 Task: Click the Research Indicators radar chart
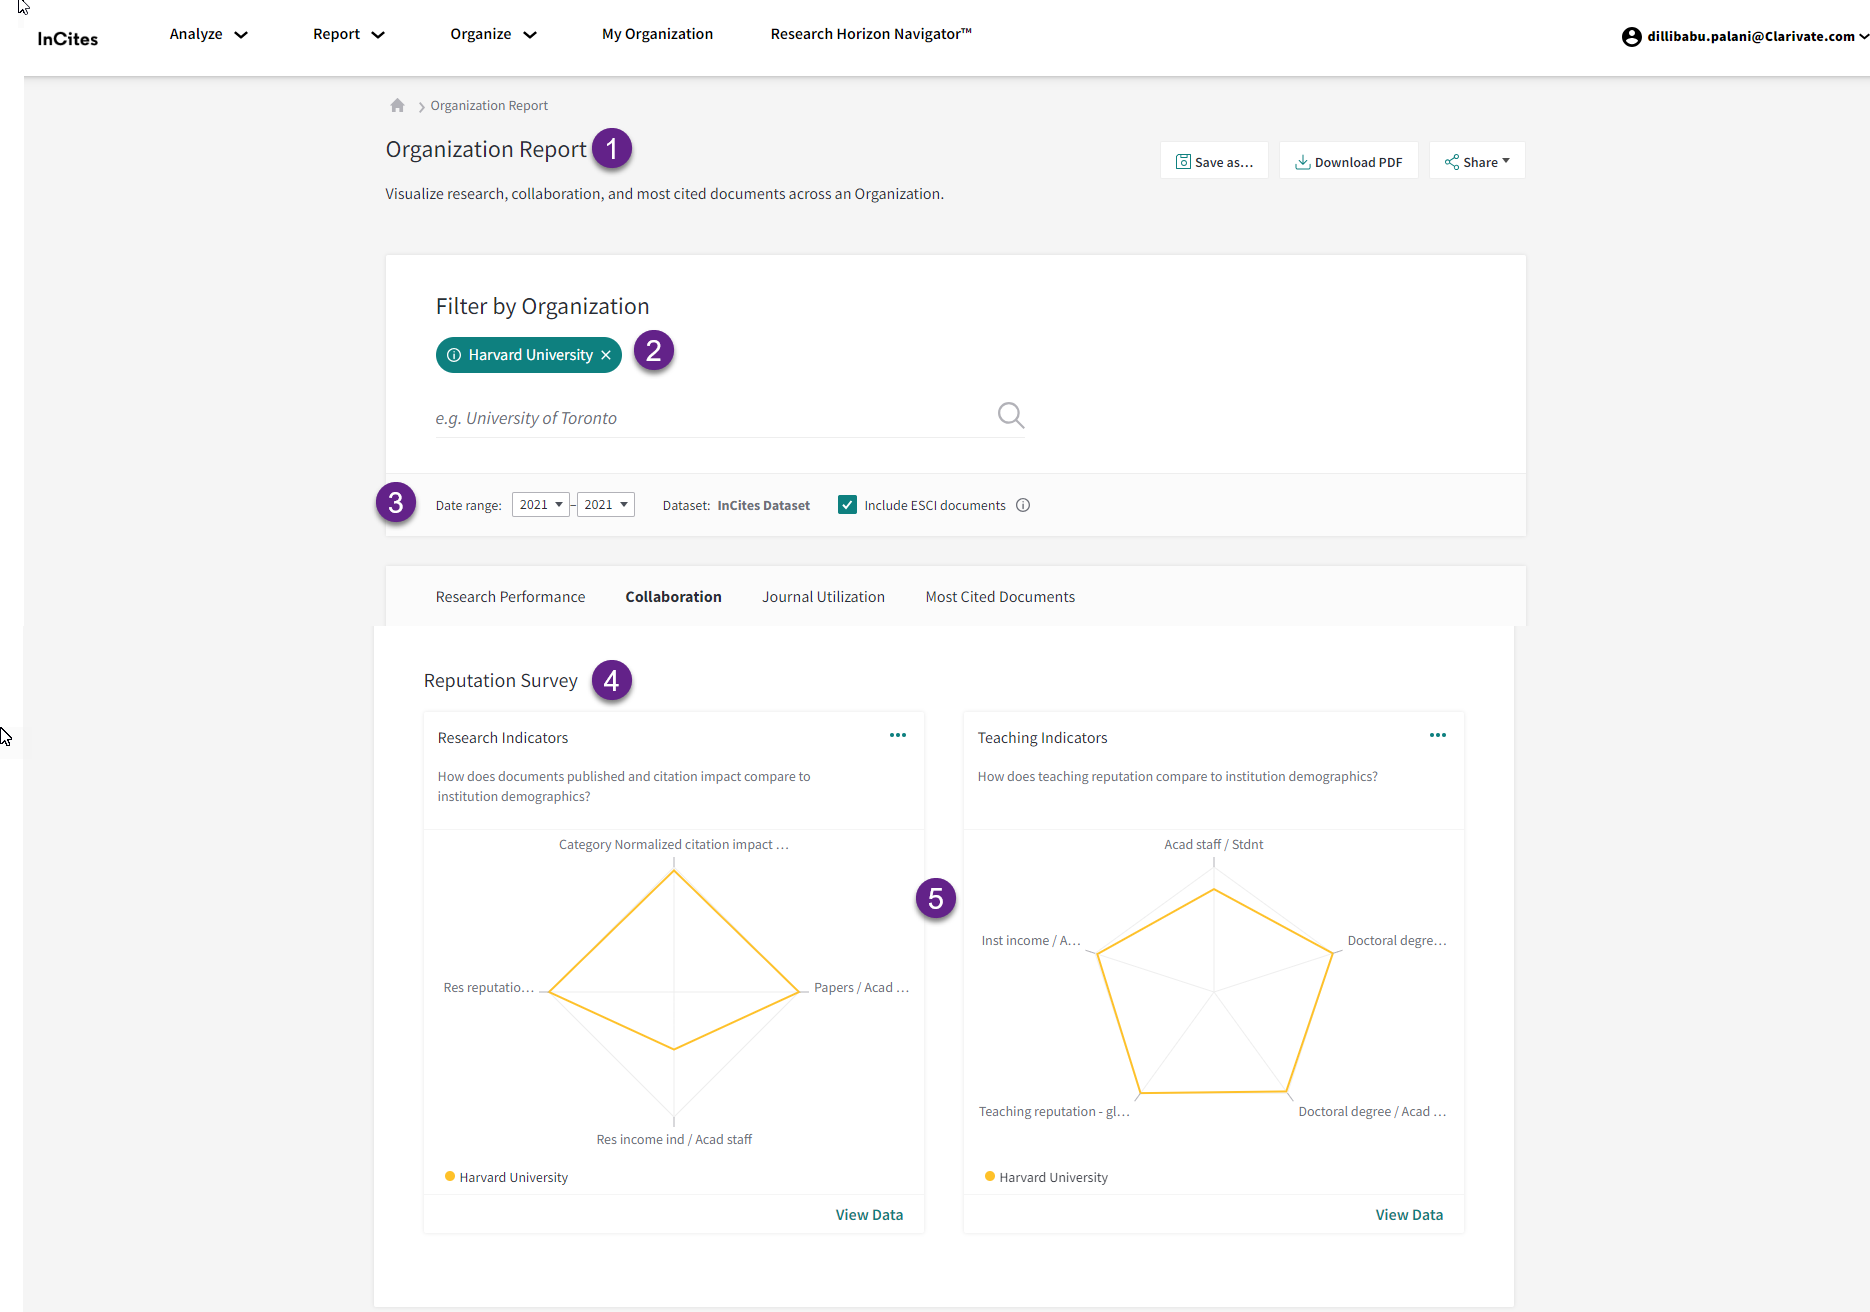click(674, 992)
